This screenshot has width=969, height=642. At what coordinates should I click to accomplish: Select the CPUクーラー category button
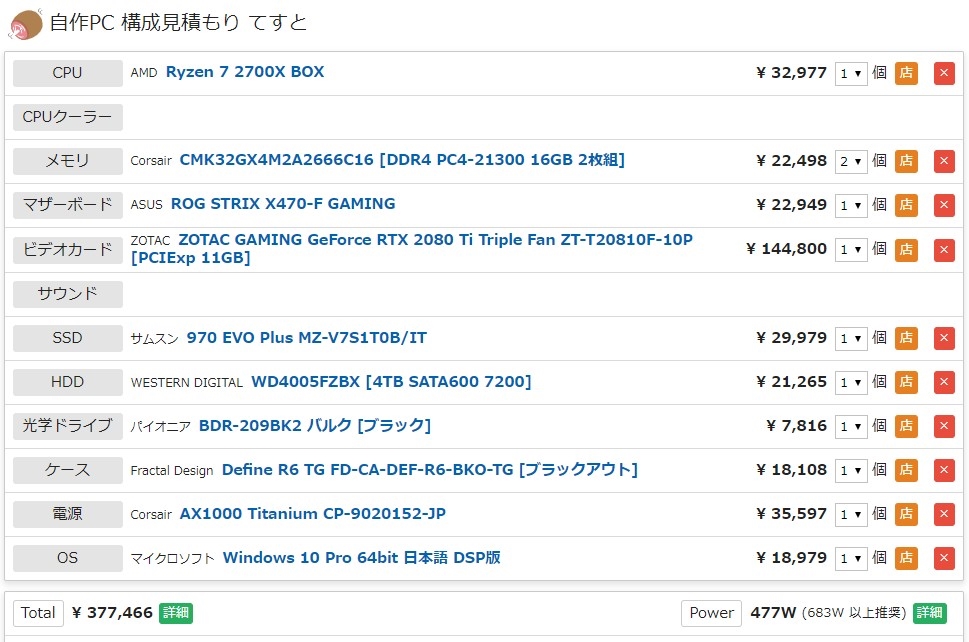pyautogui.click(x=68, y=117)
